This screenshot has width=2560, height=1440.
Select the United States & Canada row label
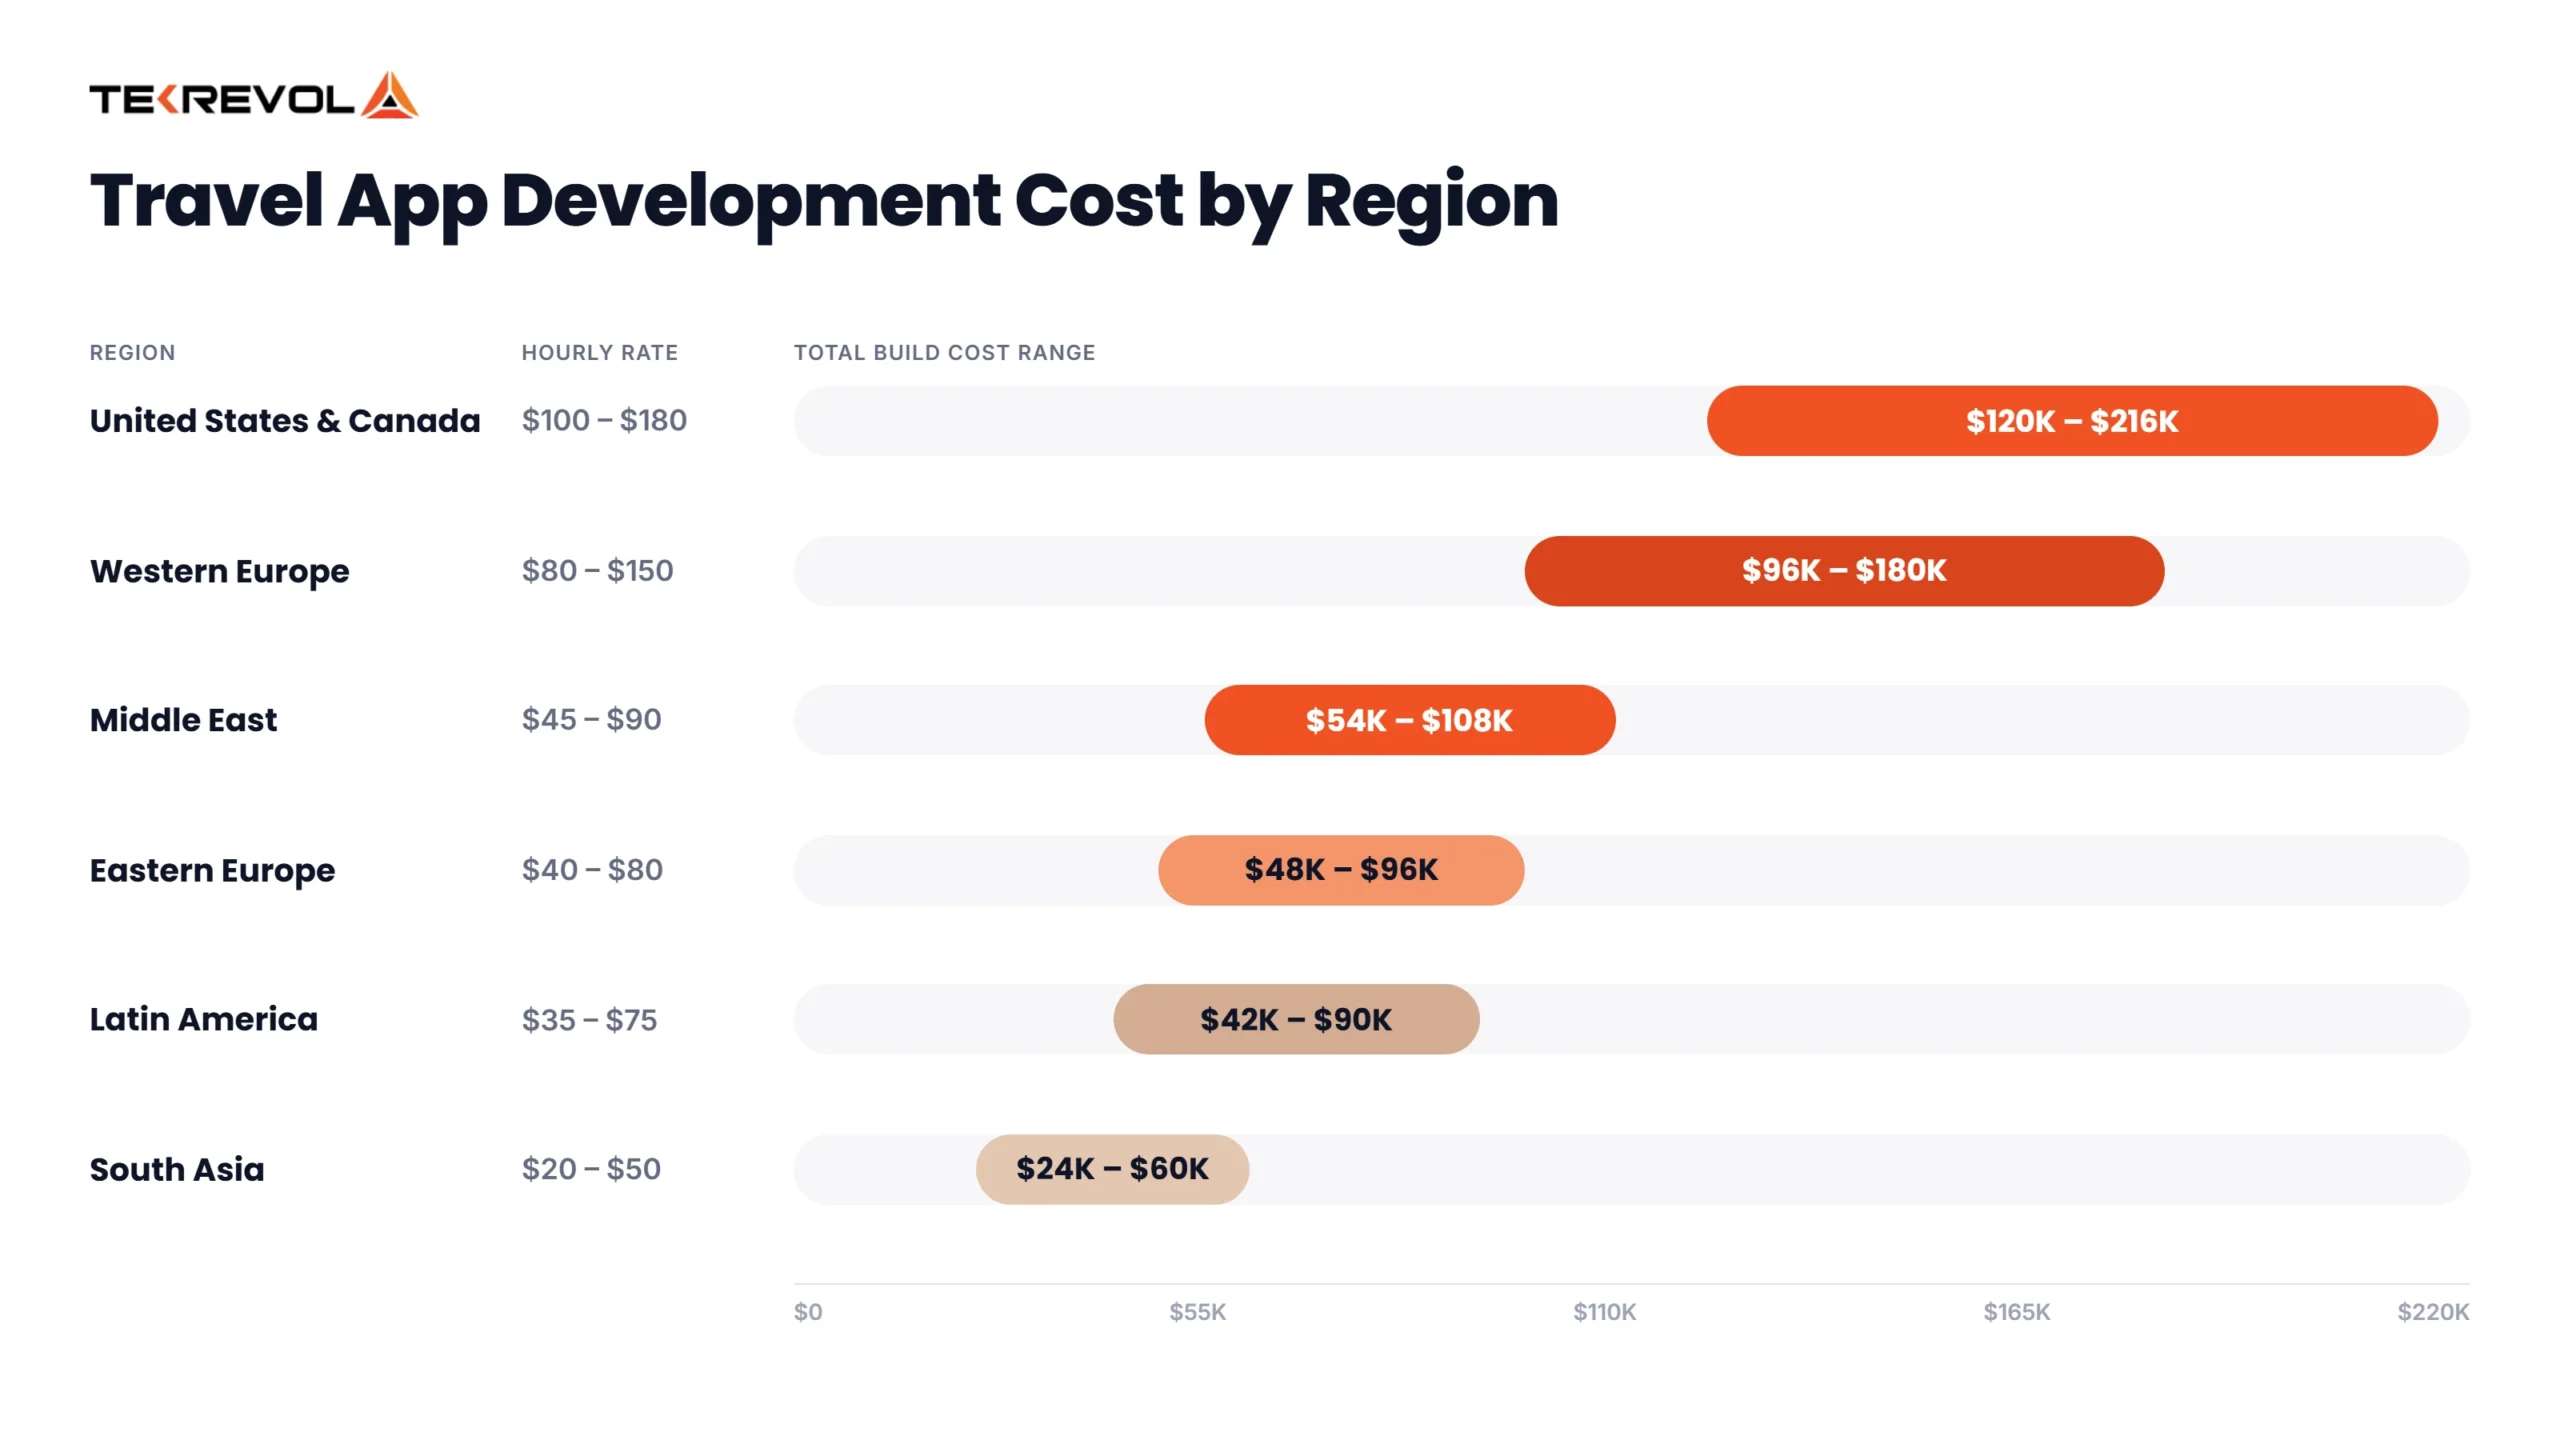(285, 420)
